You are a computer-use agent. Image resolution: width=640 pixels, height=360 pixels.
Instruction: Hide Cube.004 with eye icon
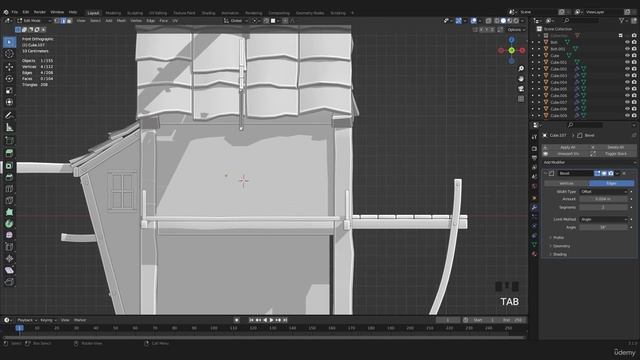coord(627,82)
